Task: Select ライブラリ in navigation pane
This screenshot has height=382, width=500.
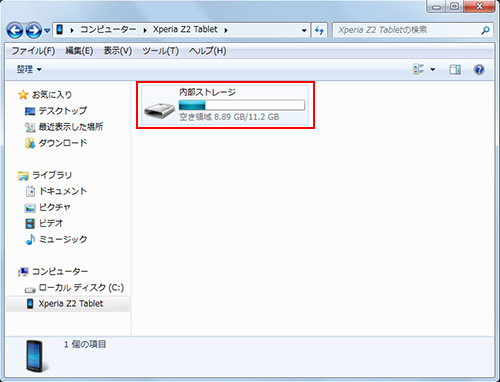Action: pos(52,175)
